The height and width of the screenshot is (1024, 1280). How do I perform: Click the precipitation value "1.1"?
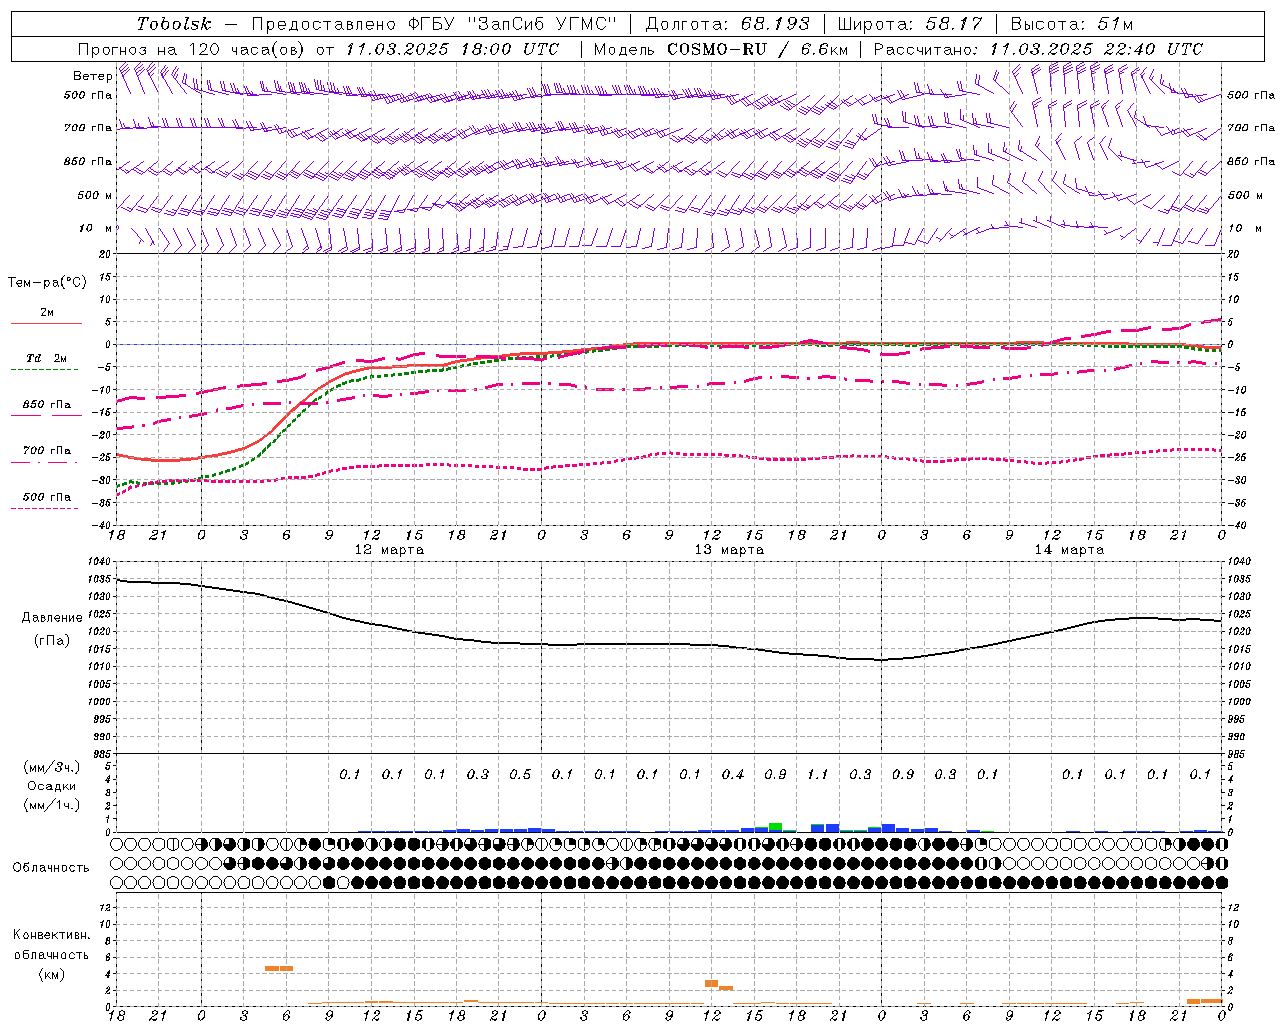click(818, 775)
